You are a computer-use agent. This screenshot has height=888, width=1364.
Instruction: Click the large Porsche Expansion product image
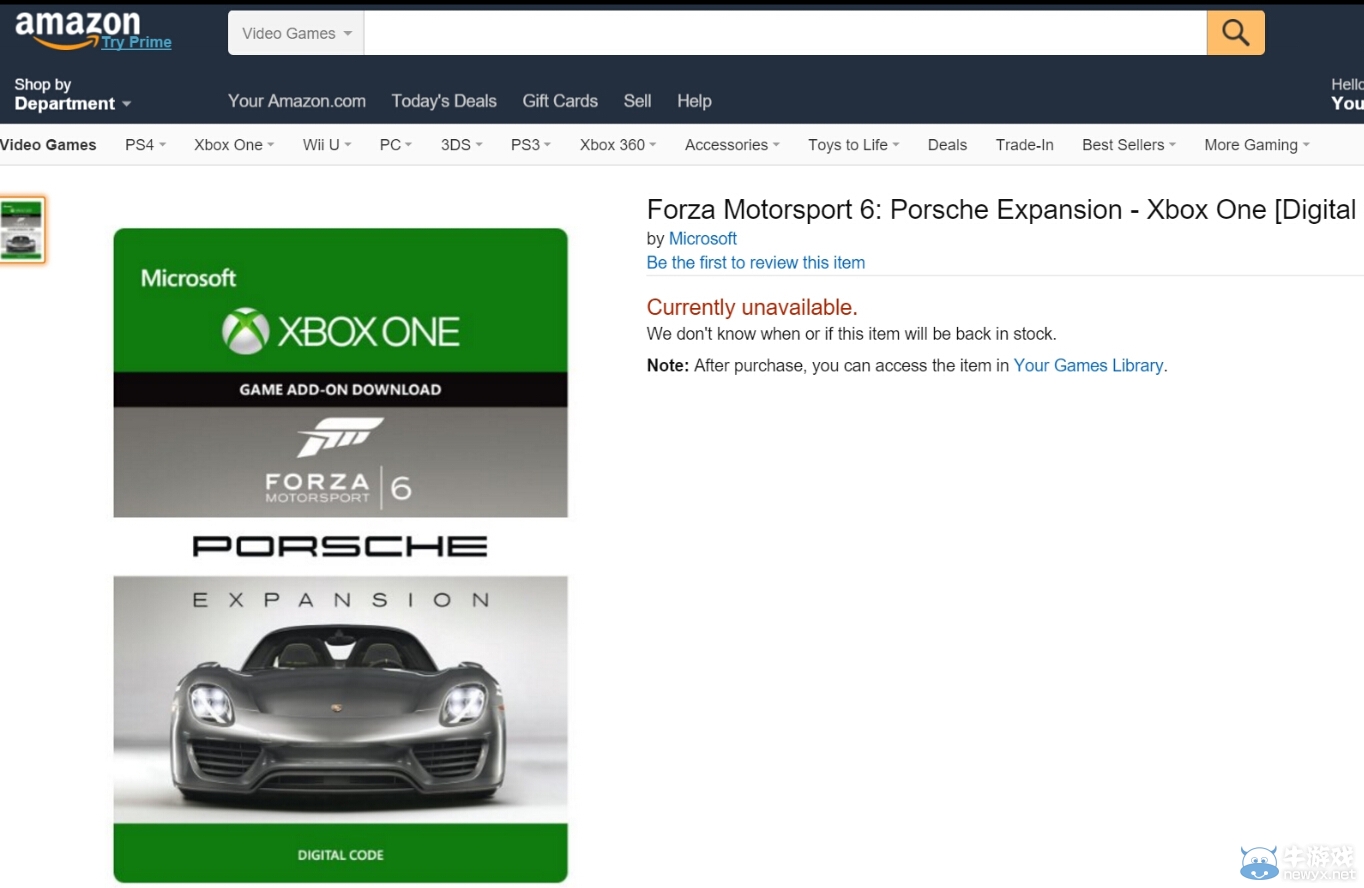[340, 555]
